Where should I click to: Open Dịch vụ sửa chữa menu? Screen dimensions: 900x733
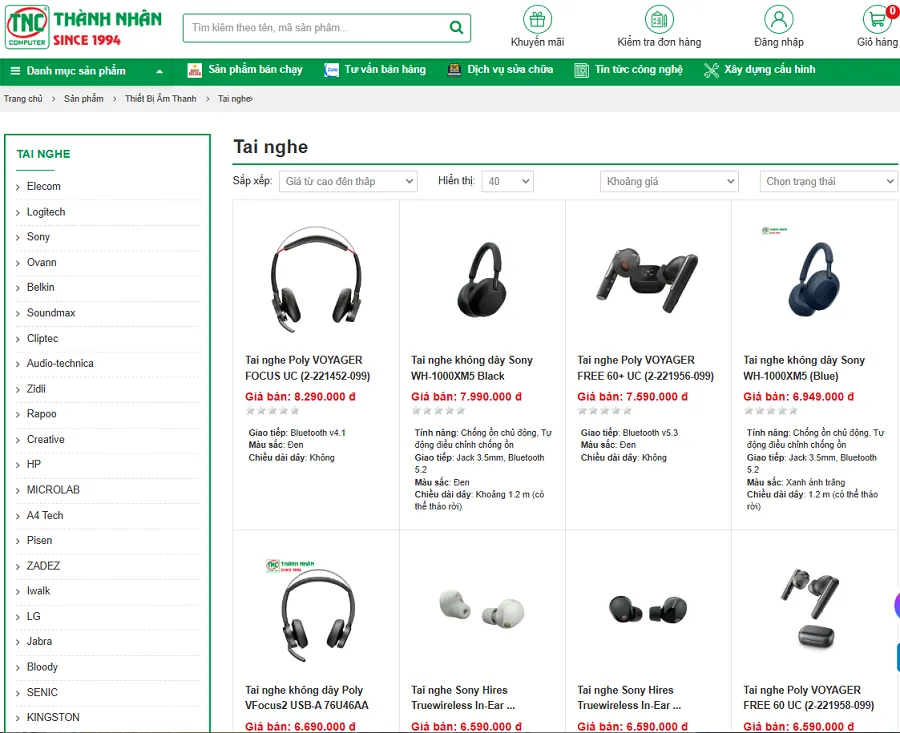510,69
